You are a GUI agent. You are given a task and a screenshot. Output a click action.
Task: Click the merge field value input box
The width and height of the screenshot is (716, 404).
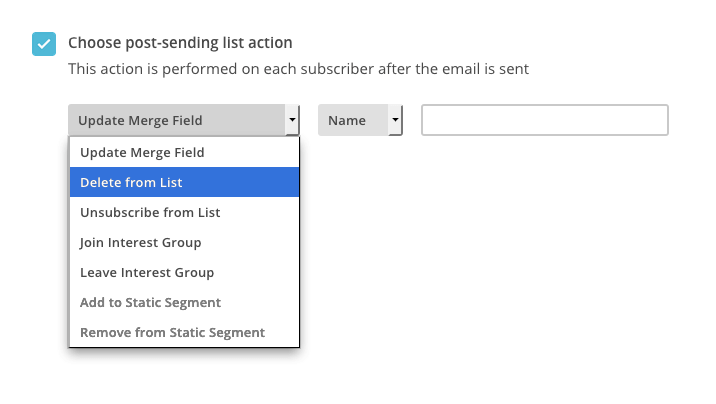pyautogui.click(x=545, y=120)
